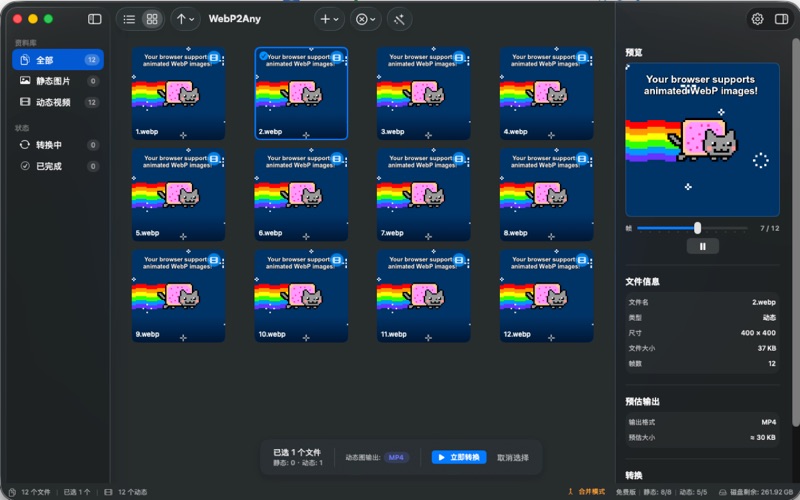
Task: Click animated badge icon on 5.webp
Action: click(x=214, y=159)
